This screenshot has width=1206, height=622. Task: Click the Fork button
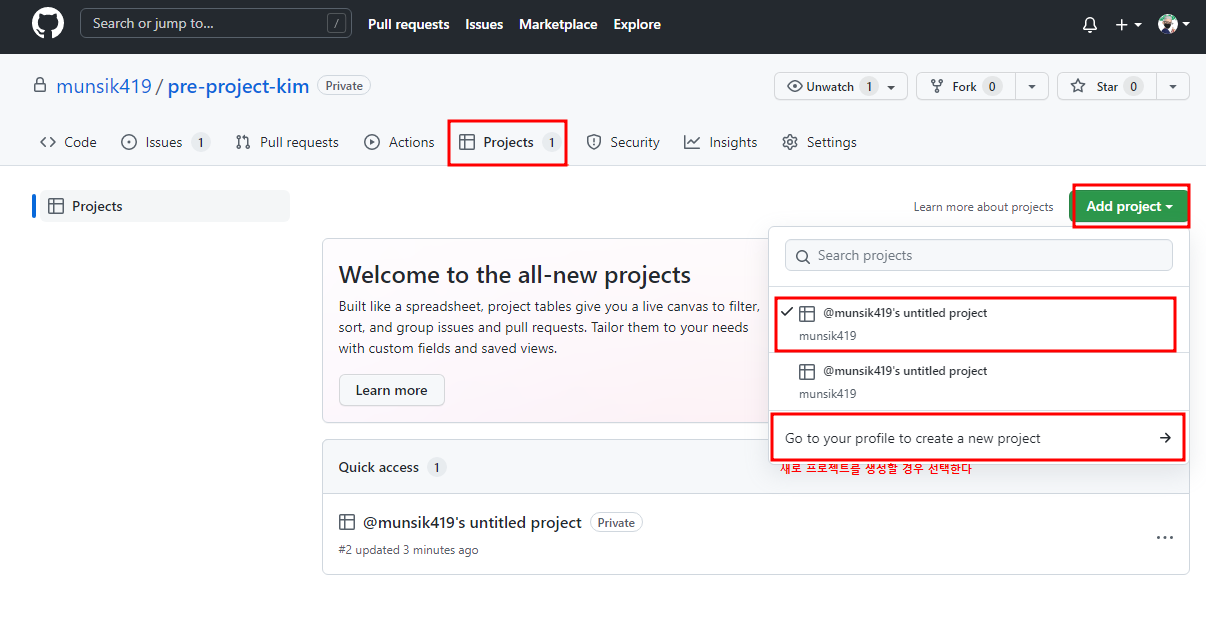pos(965,87)
